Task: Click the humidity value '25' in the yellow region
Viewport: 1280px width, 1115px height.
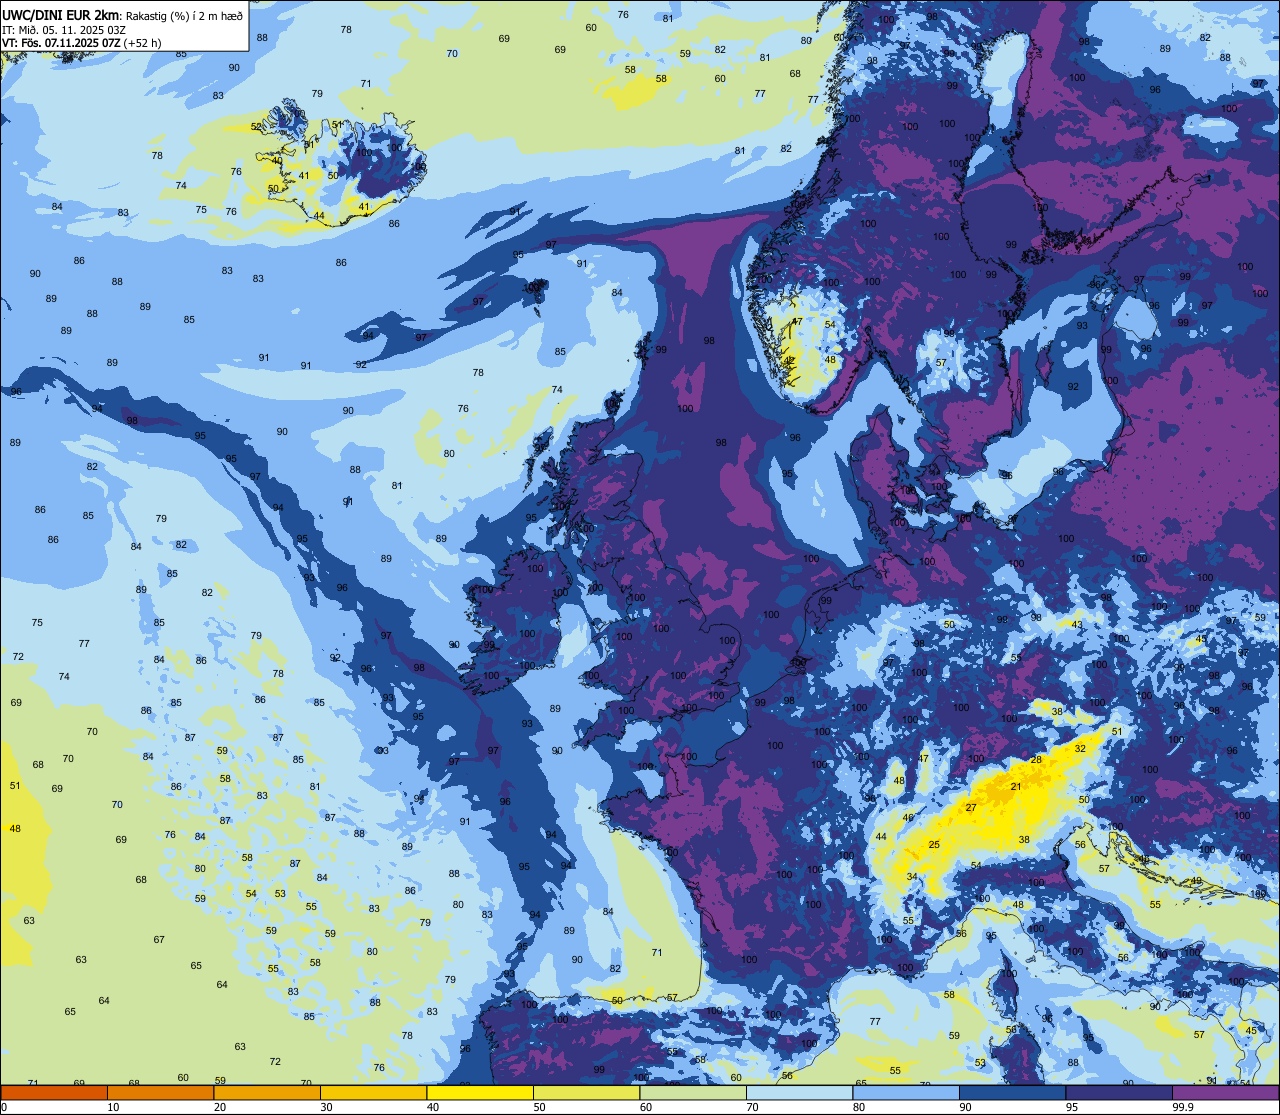Action: 934,845
